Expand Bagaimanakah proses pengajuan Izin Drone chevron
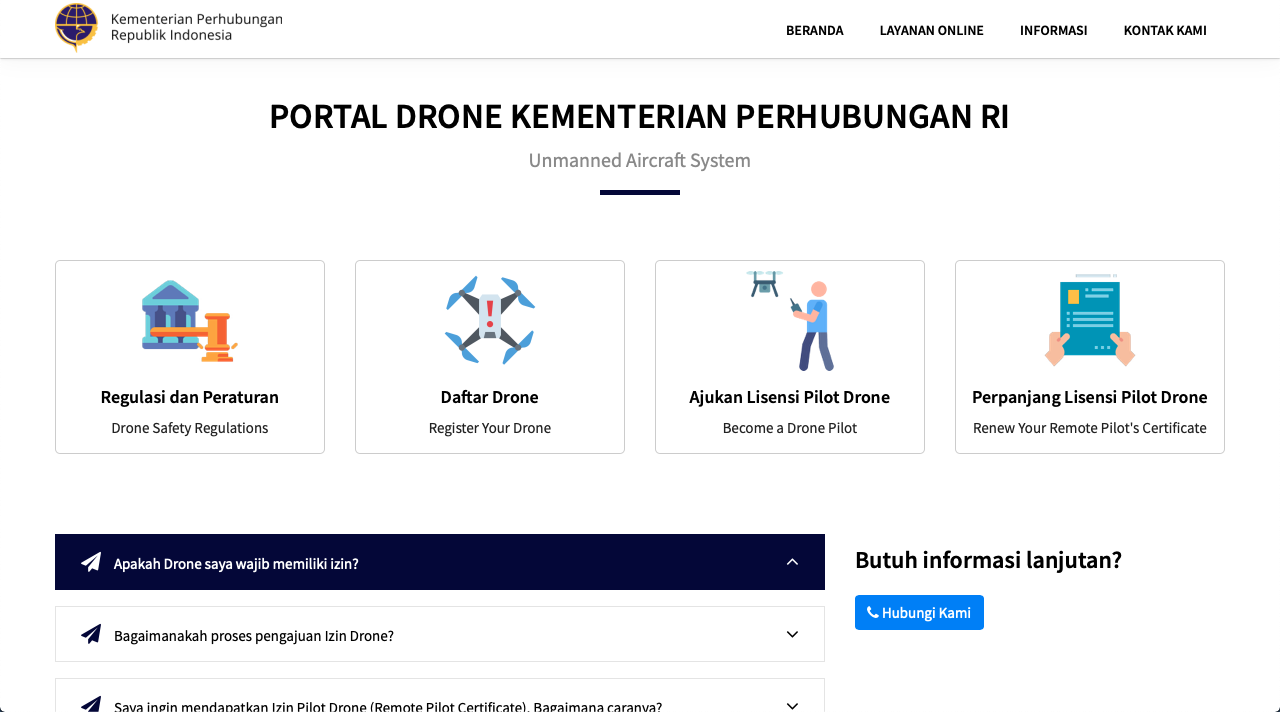Image resolution: width=1280 pixels, height=712 pixels. [x=792, y=634]
